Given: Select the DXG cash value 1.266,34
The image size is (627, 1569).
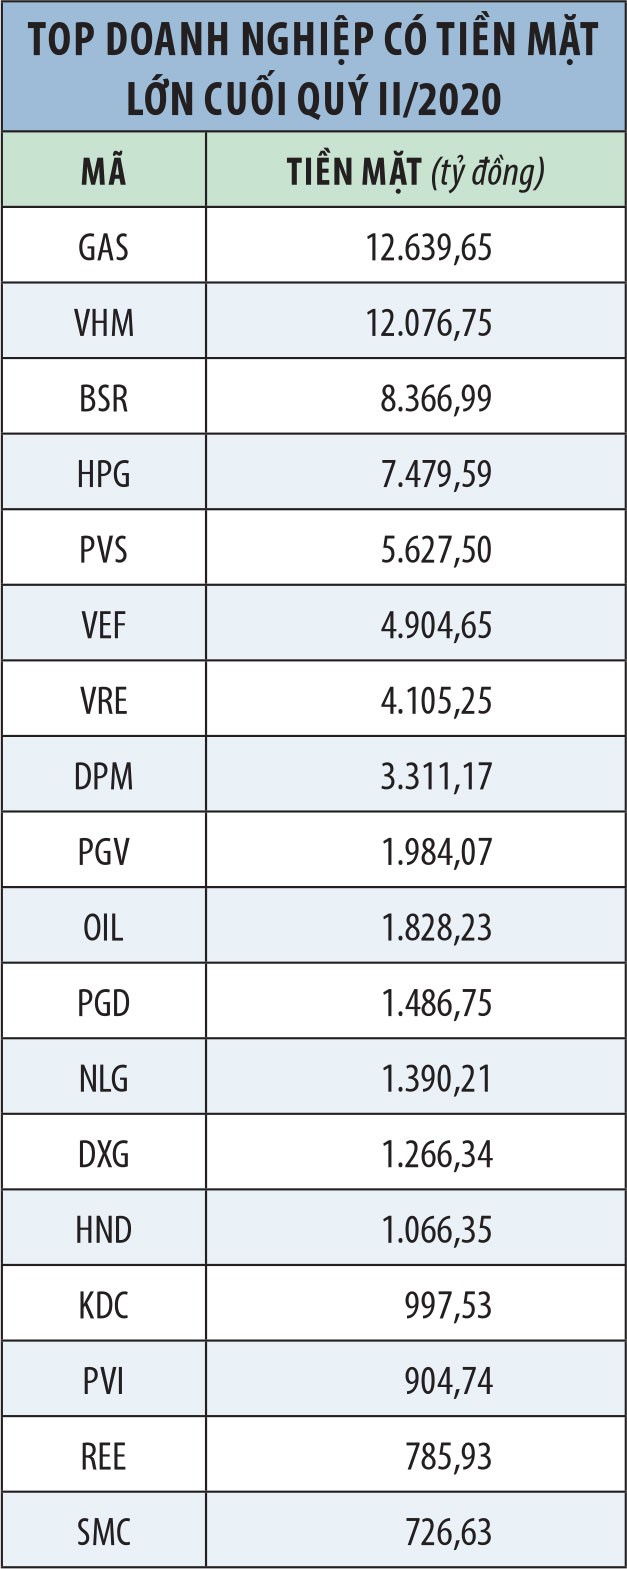Looking at the screenshot, I should point(436,1155).
